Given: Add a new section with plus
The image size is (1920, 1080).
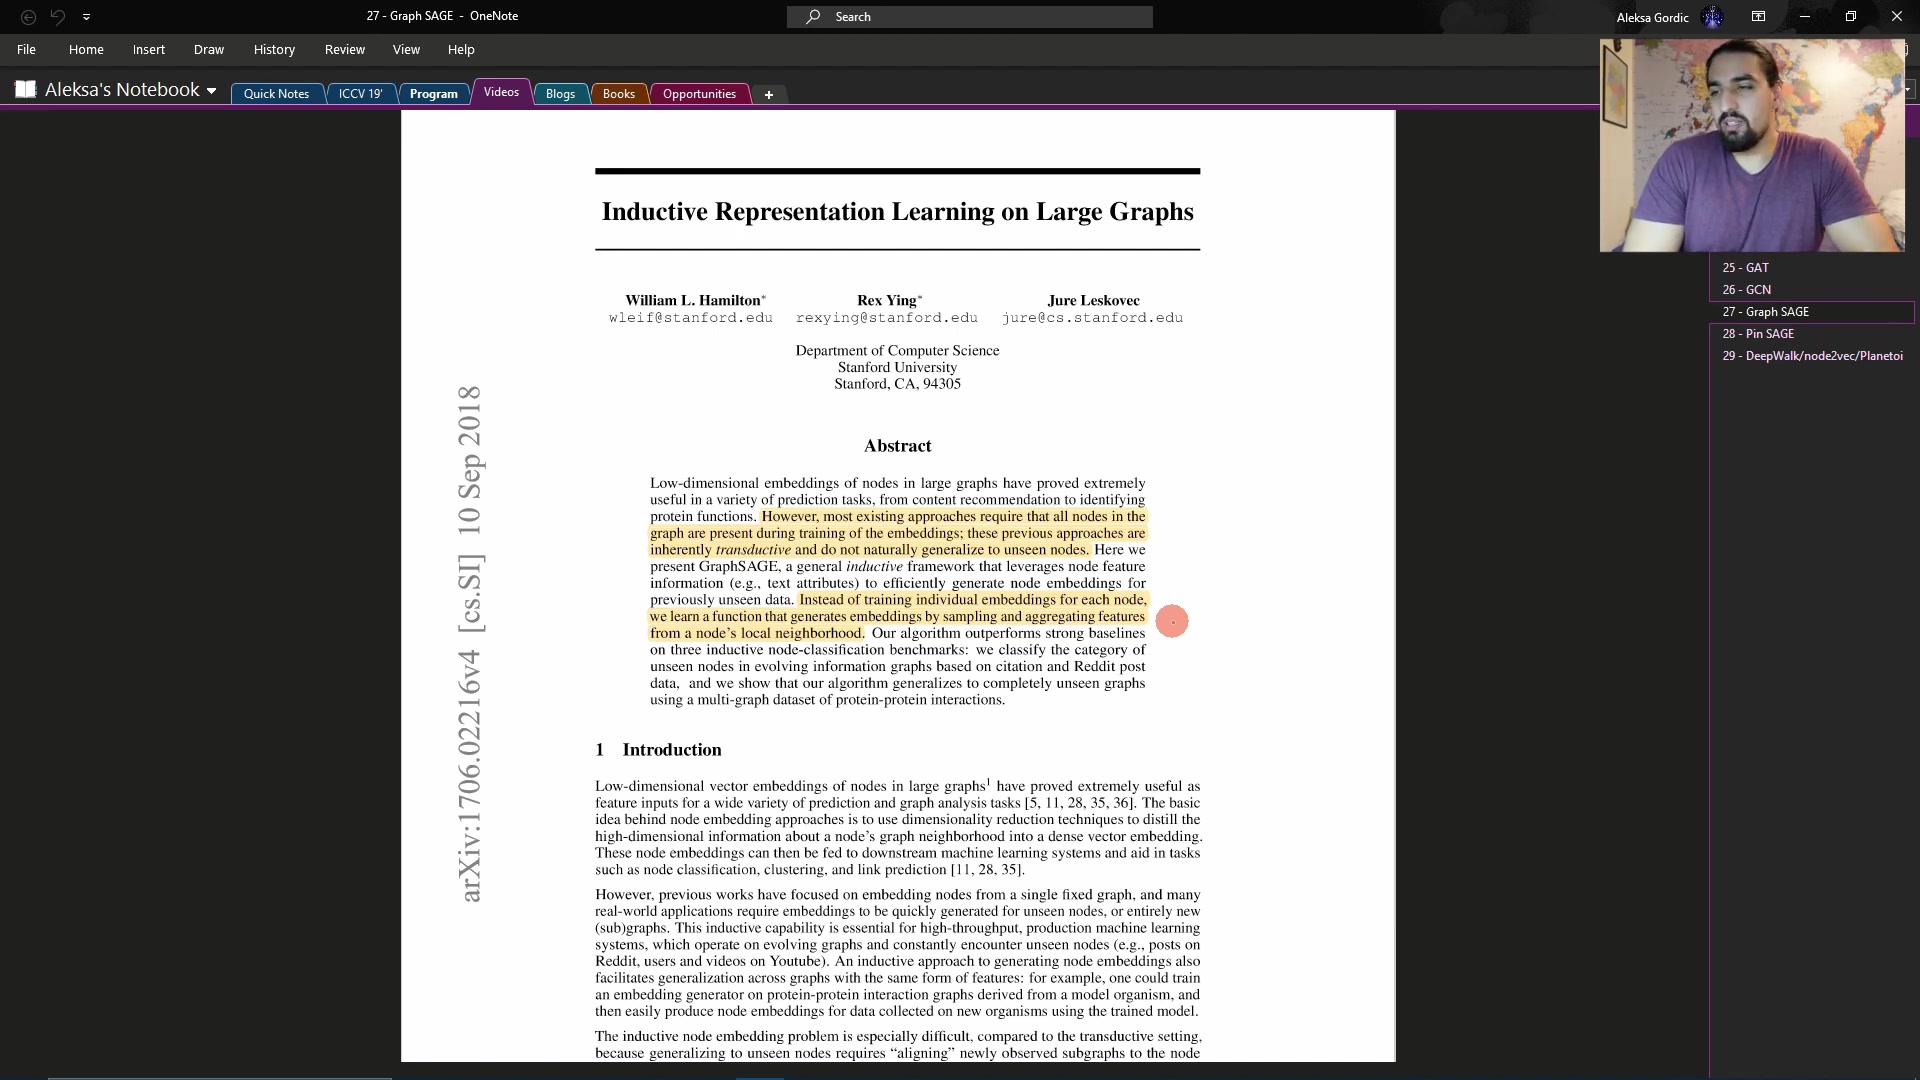Looking at the screenshot, I should pos(768,95).
